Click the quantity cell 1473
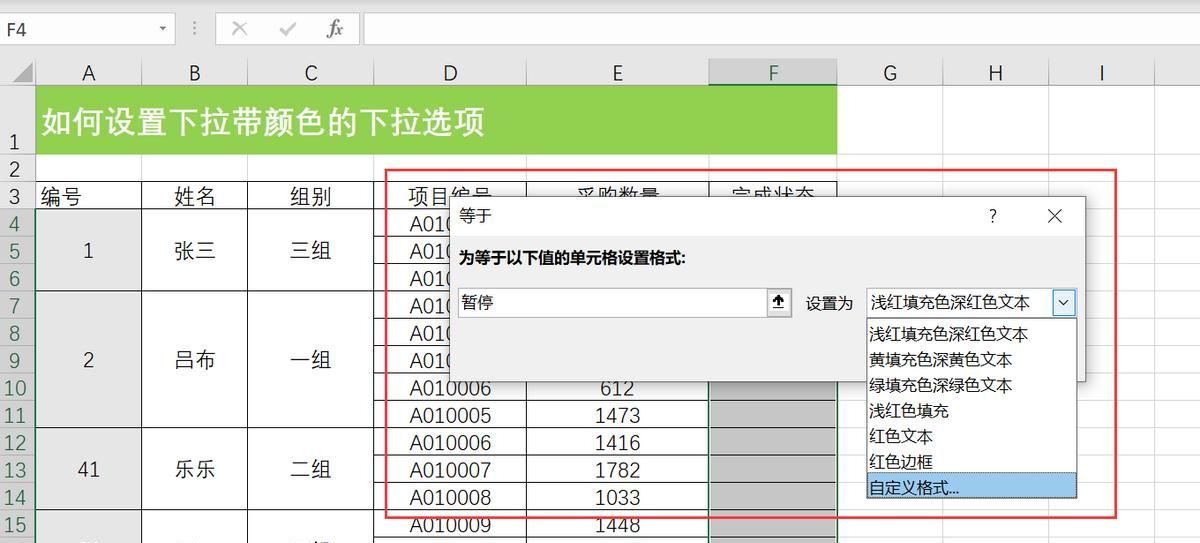This screenshot has width=1200, height=543. [618, 415]
